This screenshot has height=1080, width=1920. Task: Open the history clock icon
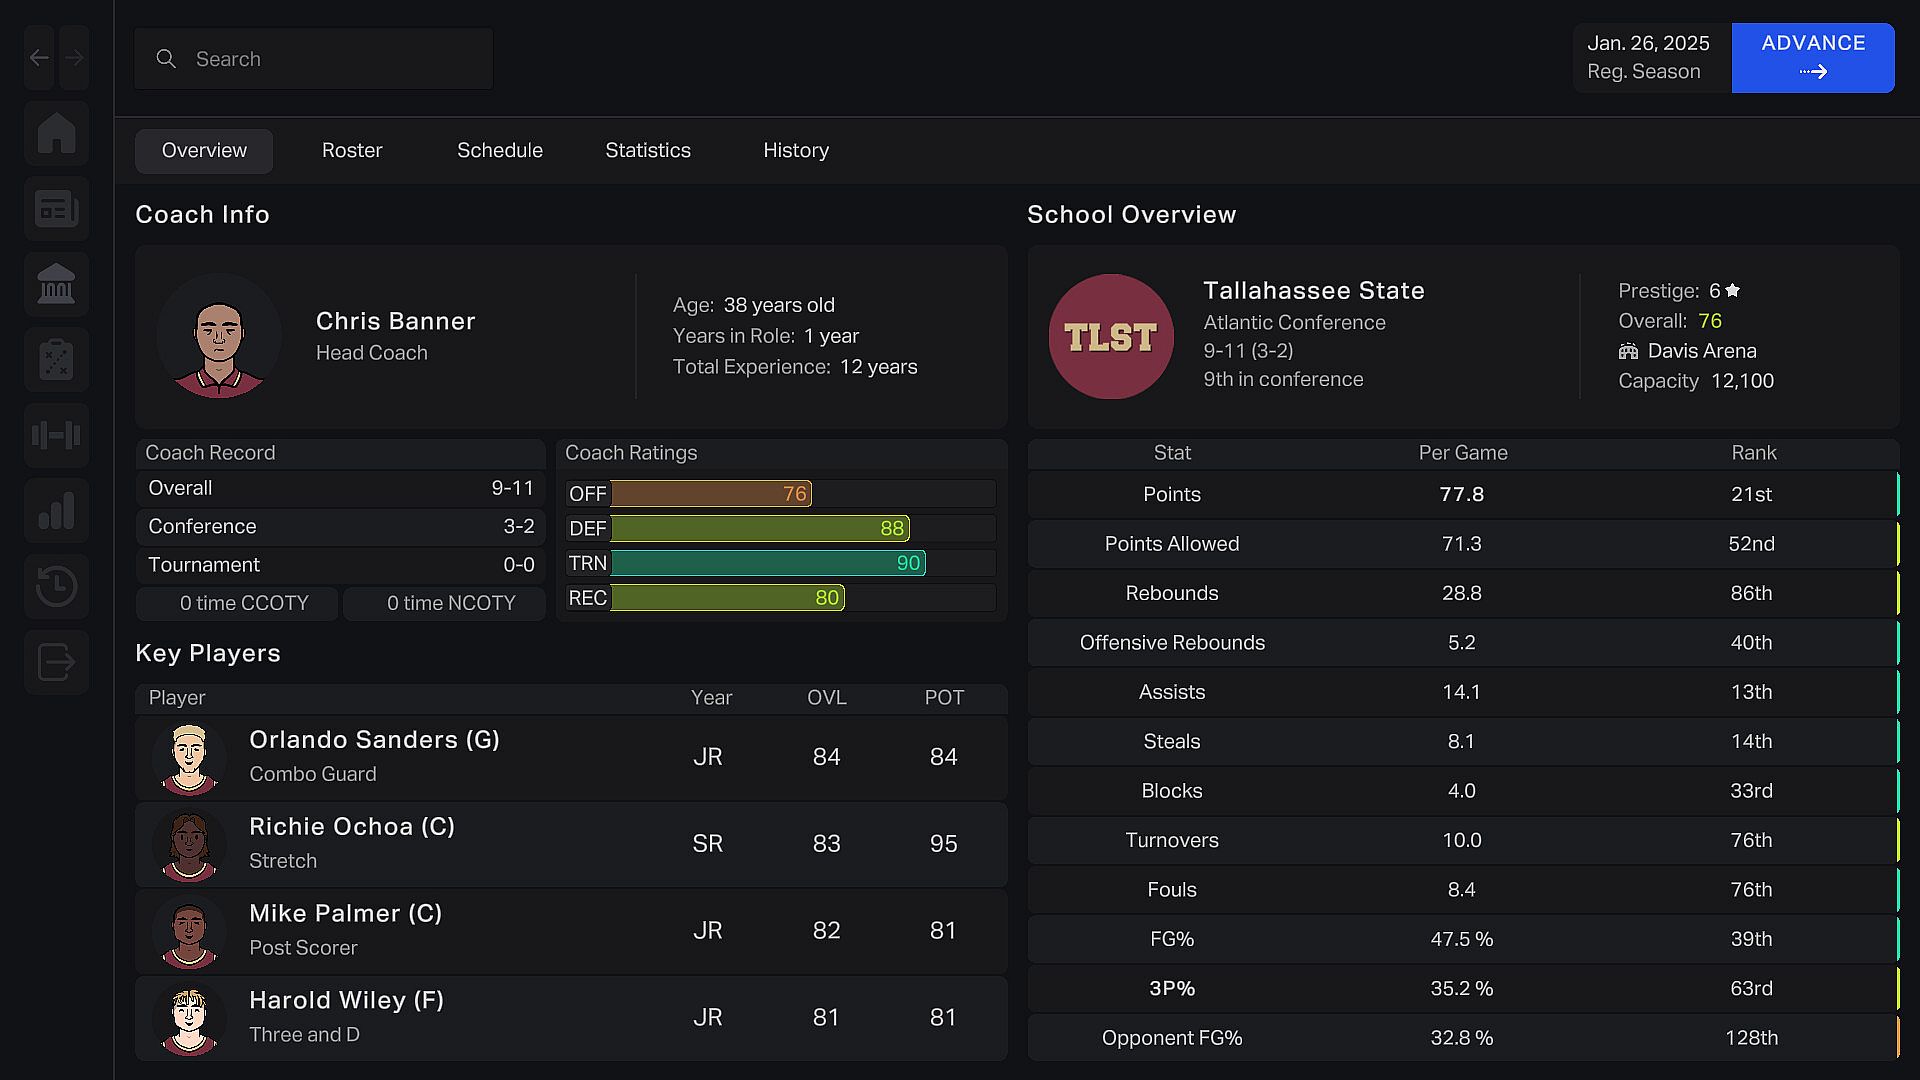[x=57, y=586]
